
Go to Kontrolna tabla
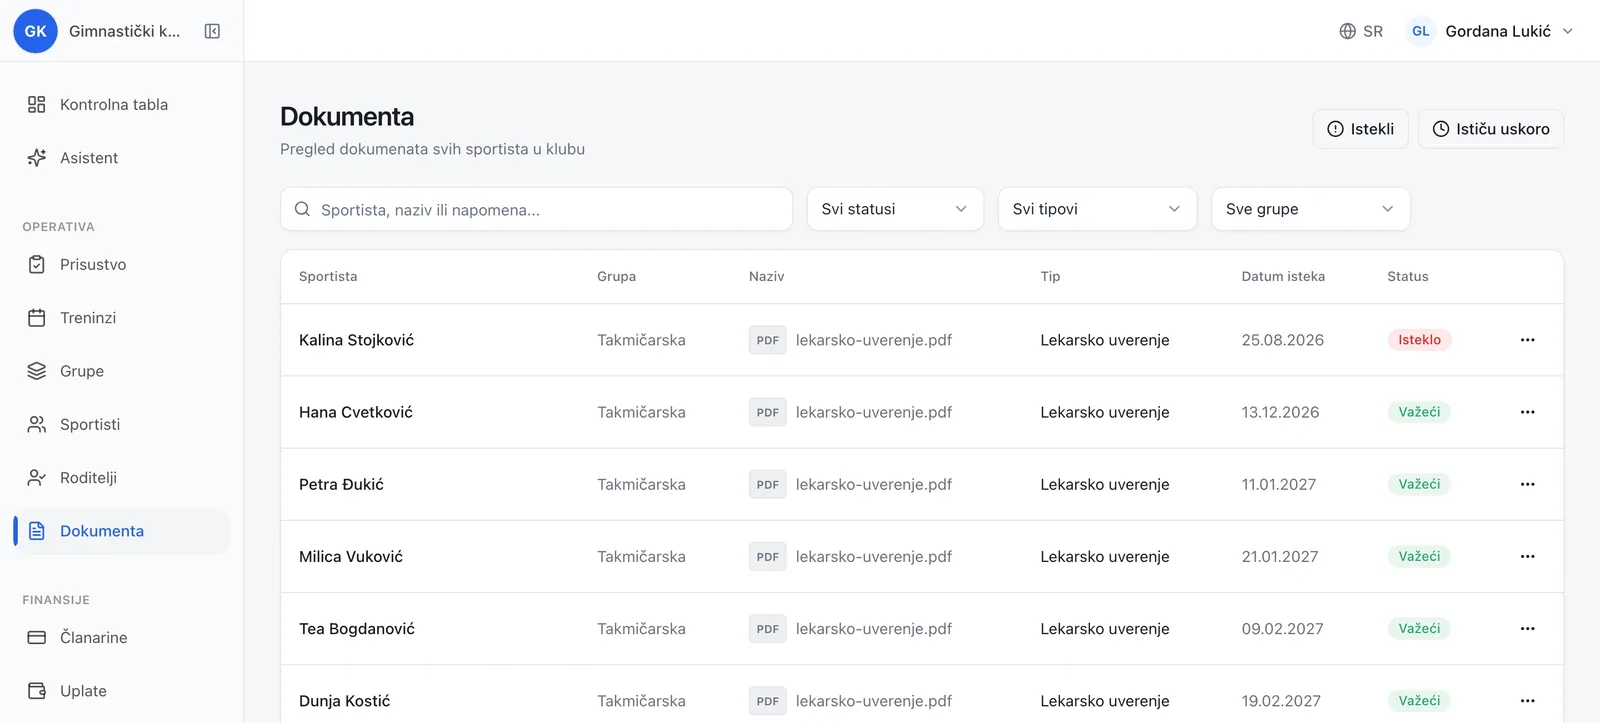(121, 104)
